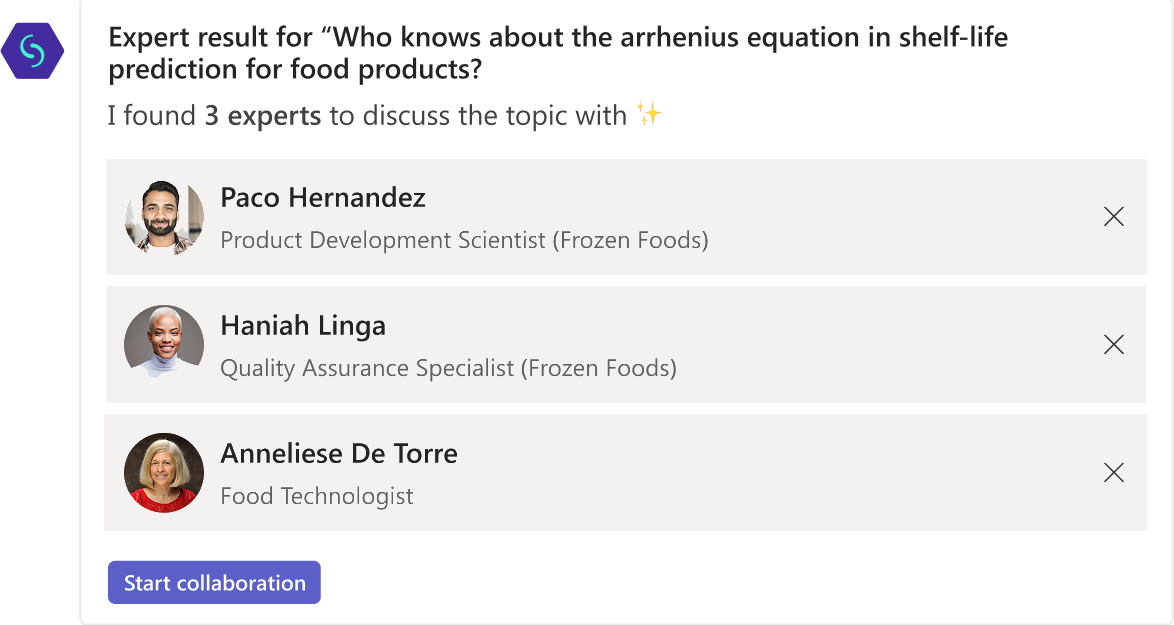Click the sparkles emoji icon
This screenshot has width=1174, height=625.
649,115
